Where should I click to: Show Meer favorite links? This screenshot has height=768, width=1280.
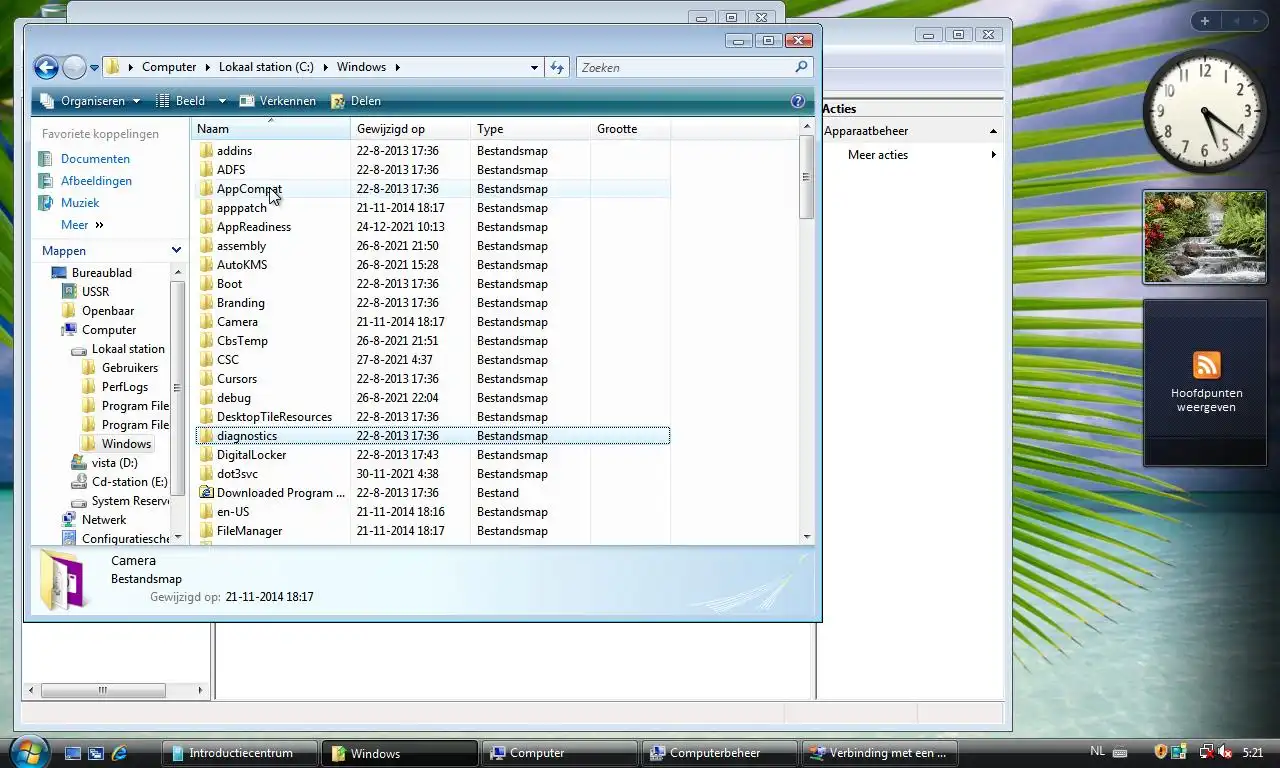coord(82,225)
